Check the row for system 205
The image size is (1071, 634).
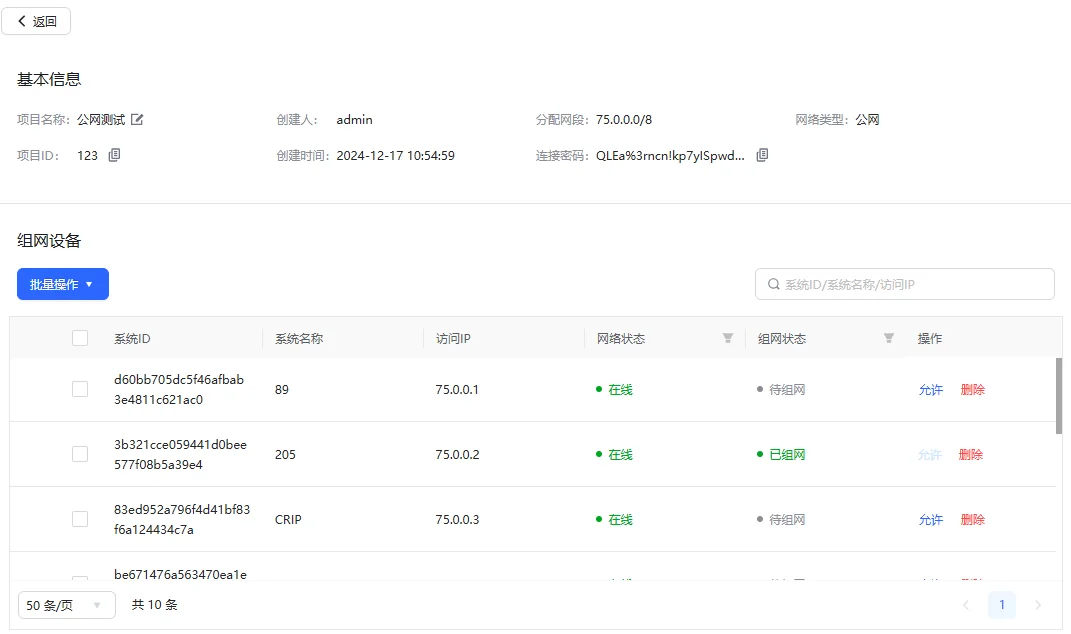pos(80,454)
